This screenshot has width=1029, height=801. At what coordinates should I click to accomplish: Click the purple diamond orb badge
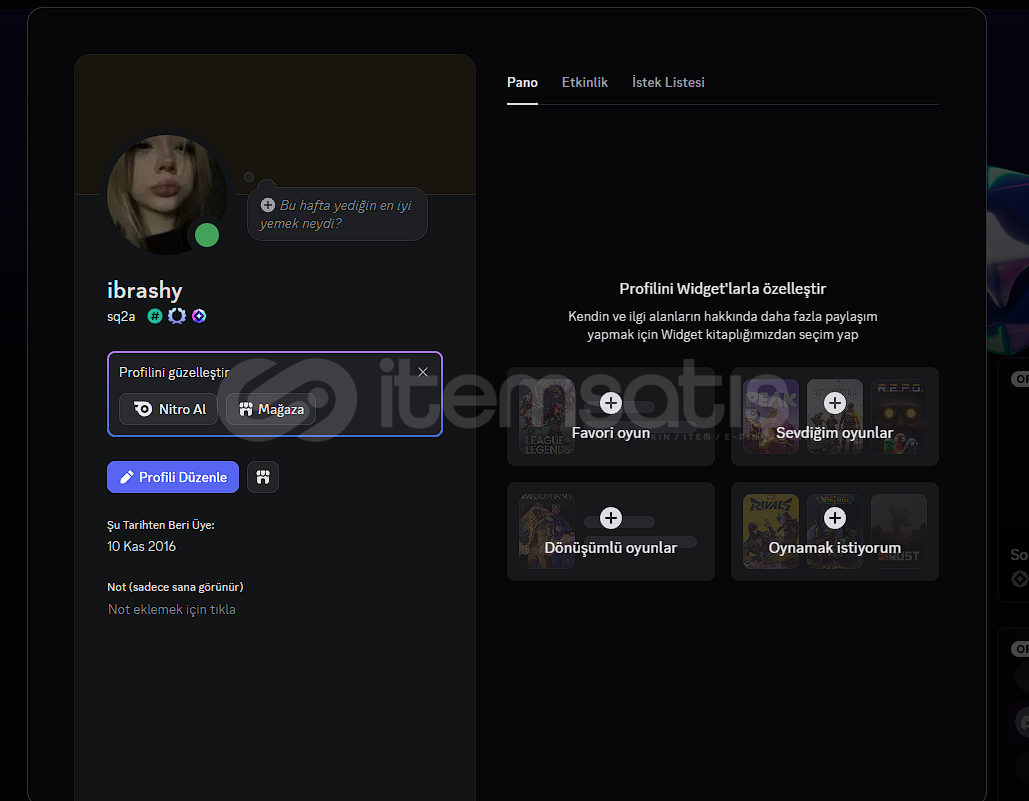tap(199, 316)
